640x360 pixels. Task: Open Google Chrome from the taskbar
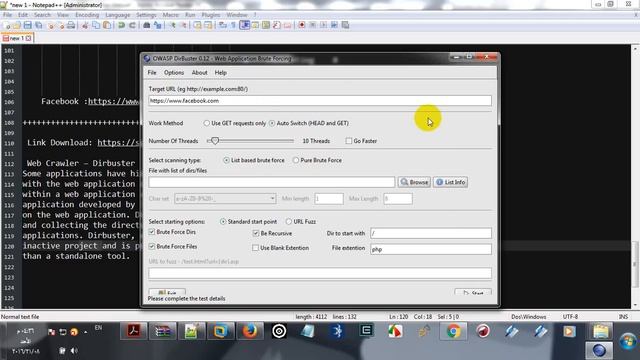(453, 331)
